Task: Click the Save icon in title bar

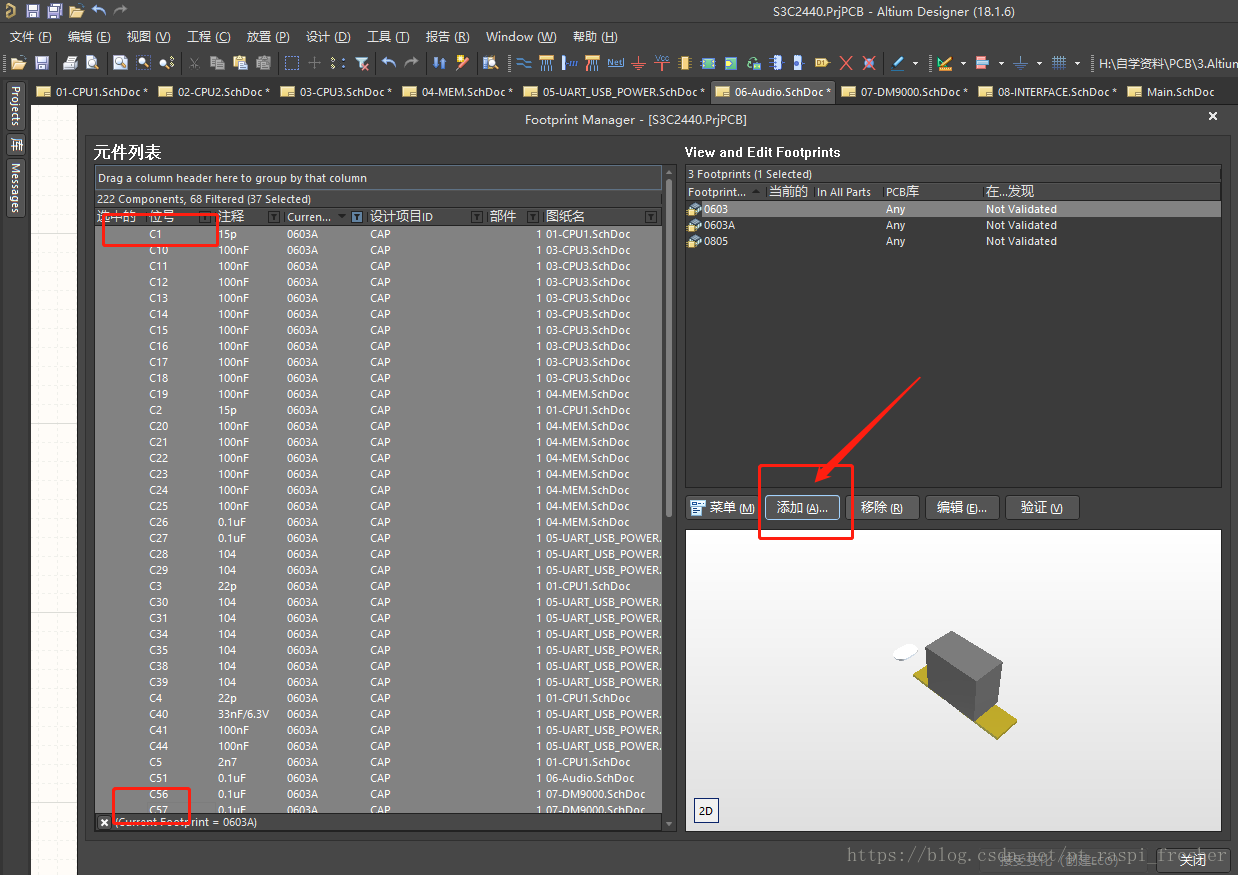Action: [x=33, y=11]
